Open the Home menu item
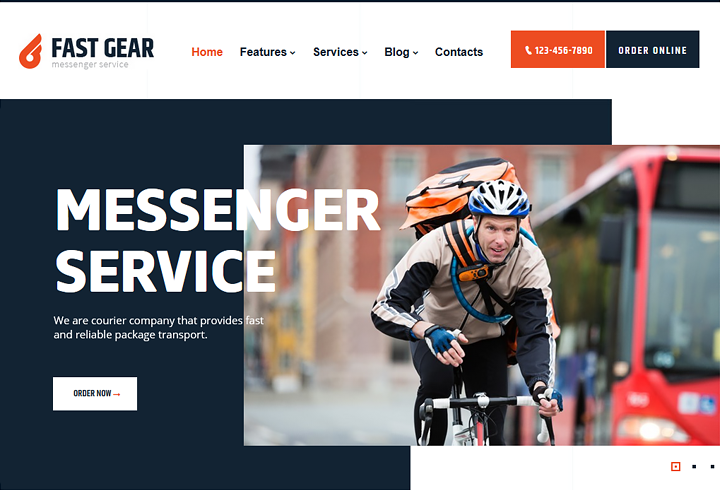Screen dimensions: 720x490 point(207,52)
